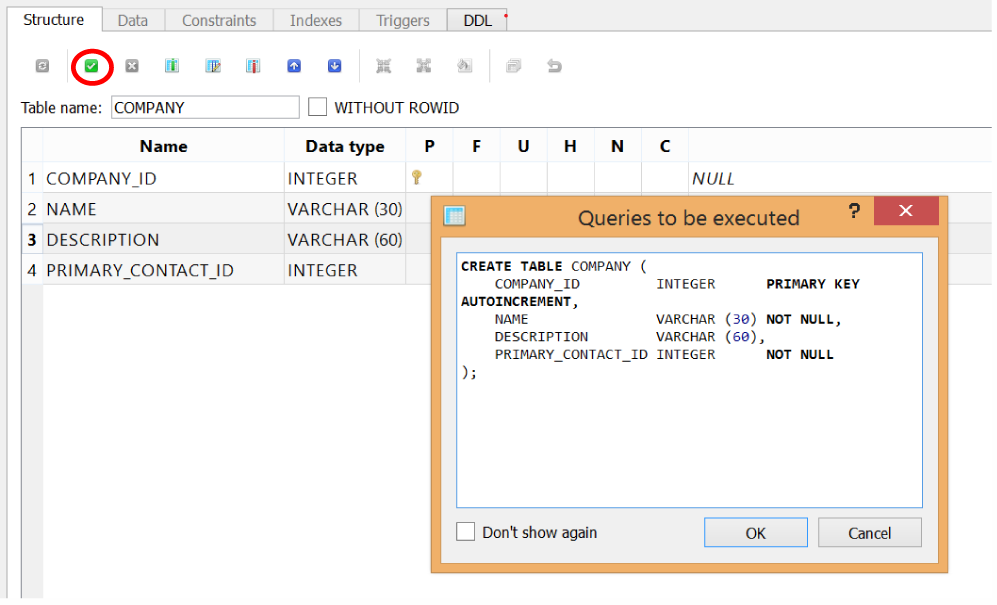Move column down with blue arrow
This screenshot has height=605, width=997.
coord(334,66)
